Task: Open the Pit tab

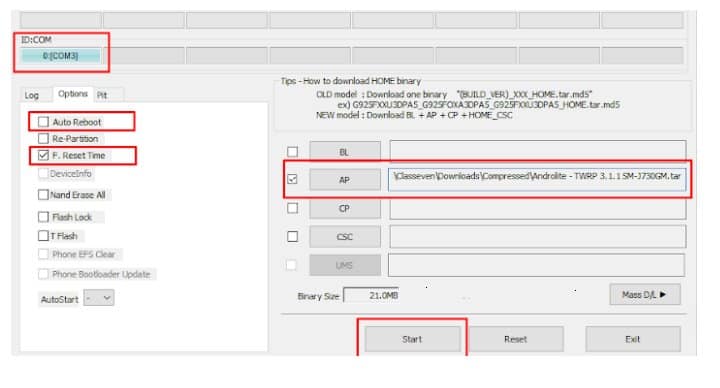Action: [102, 95]
